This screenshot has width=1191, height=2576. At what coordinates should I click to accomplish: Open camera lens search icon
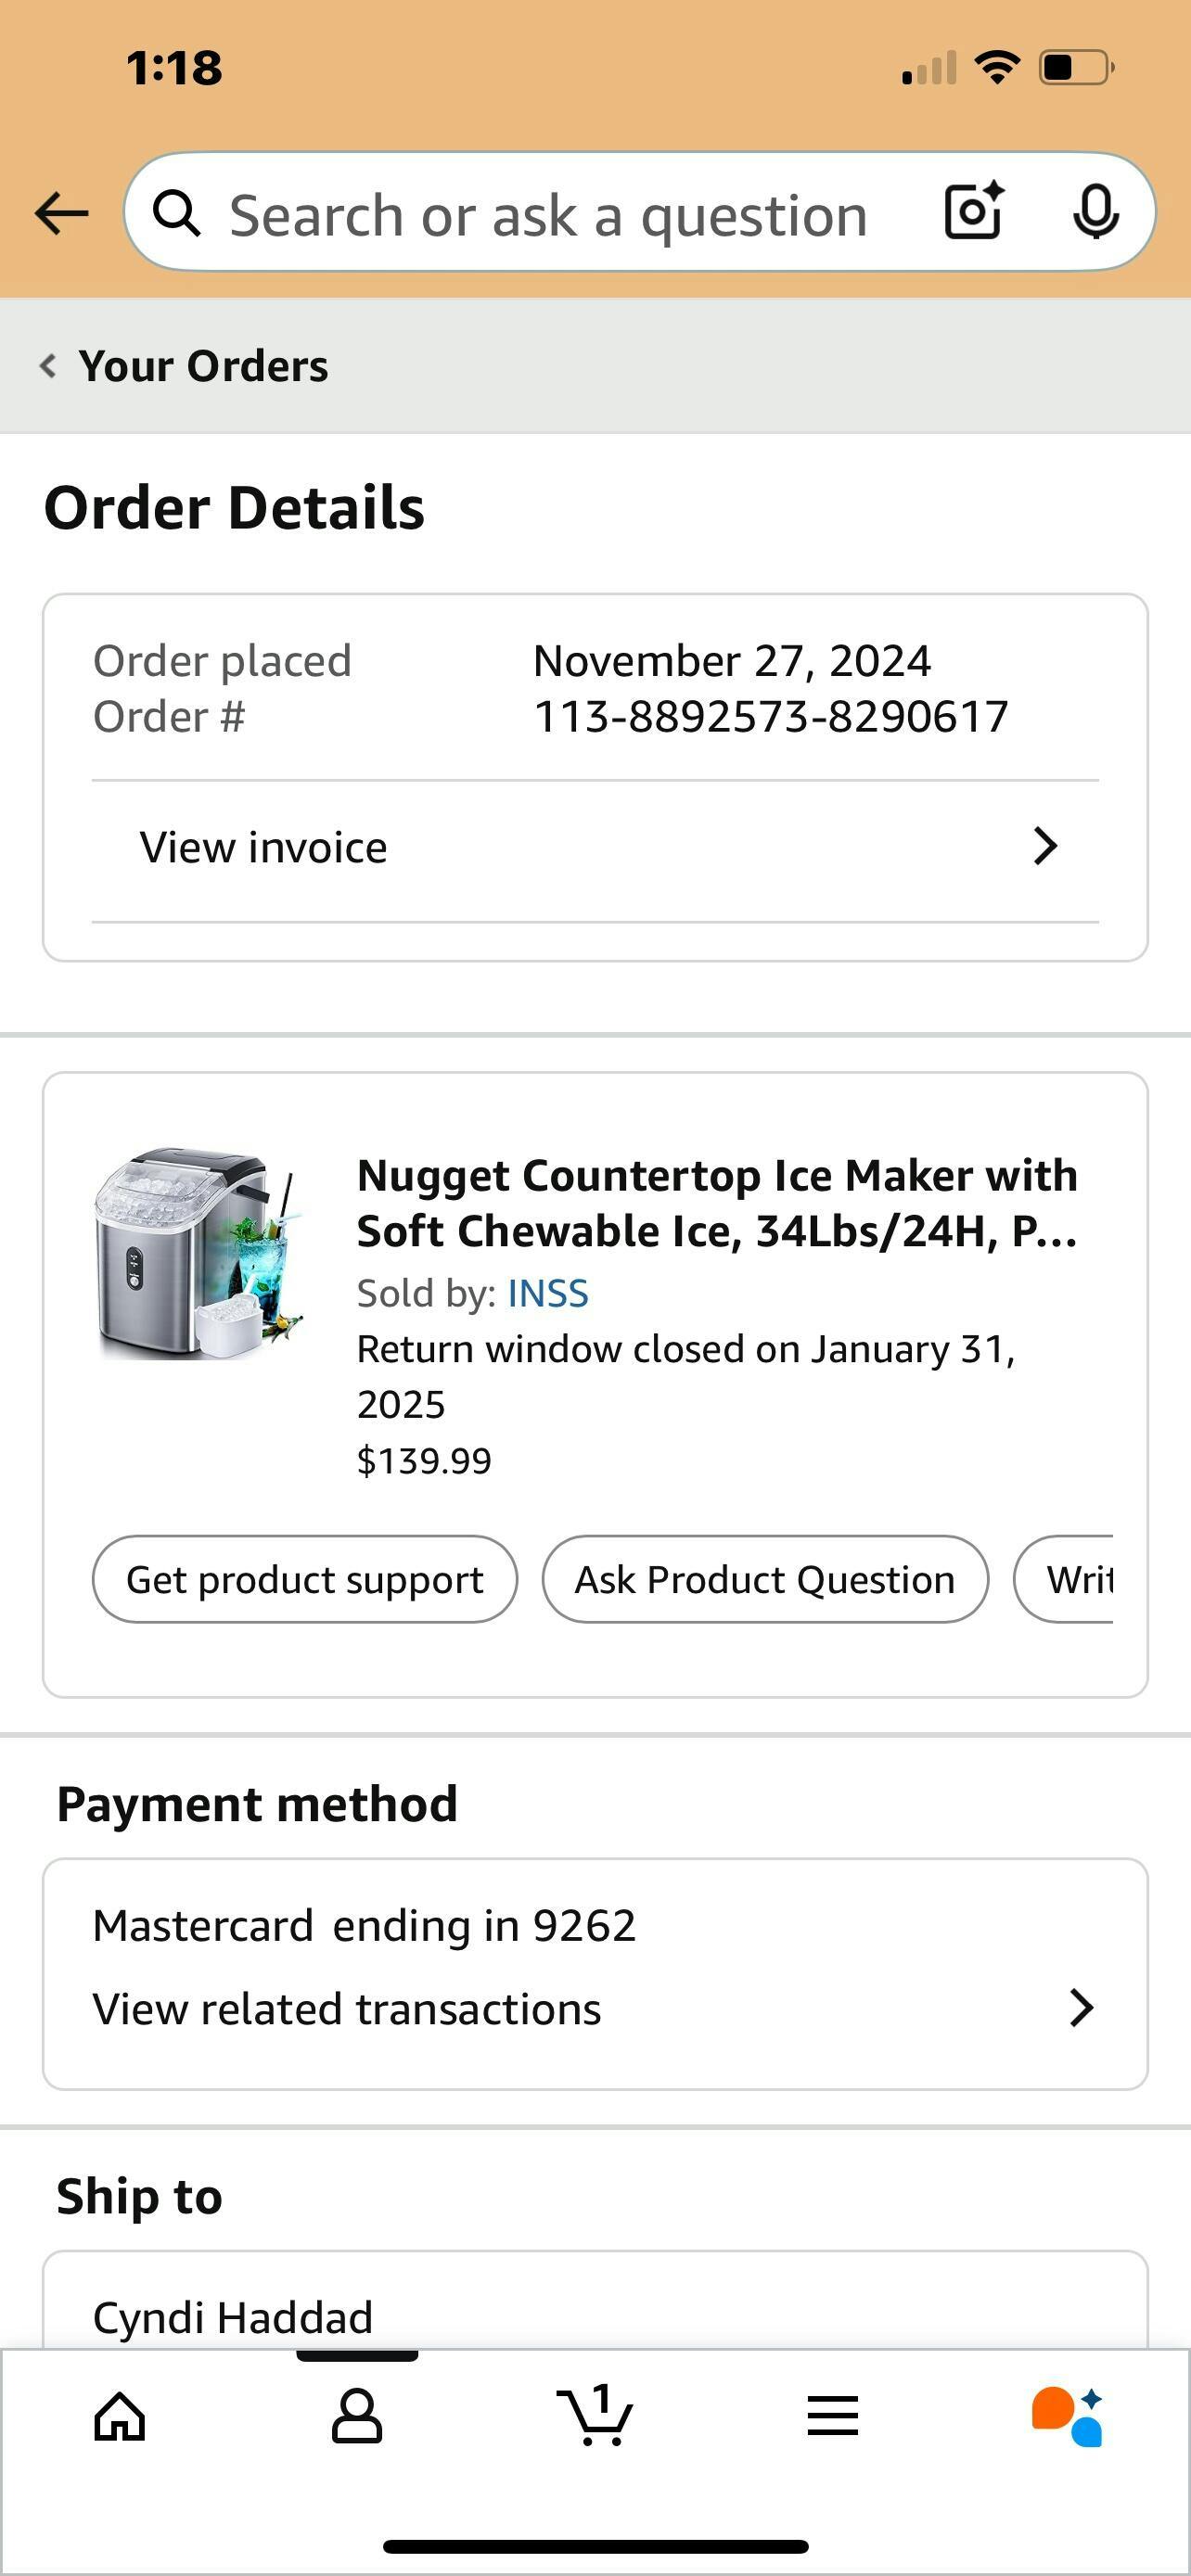pyautogui.click(x=973, y=211)
